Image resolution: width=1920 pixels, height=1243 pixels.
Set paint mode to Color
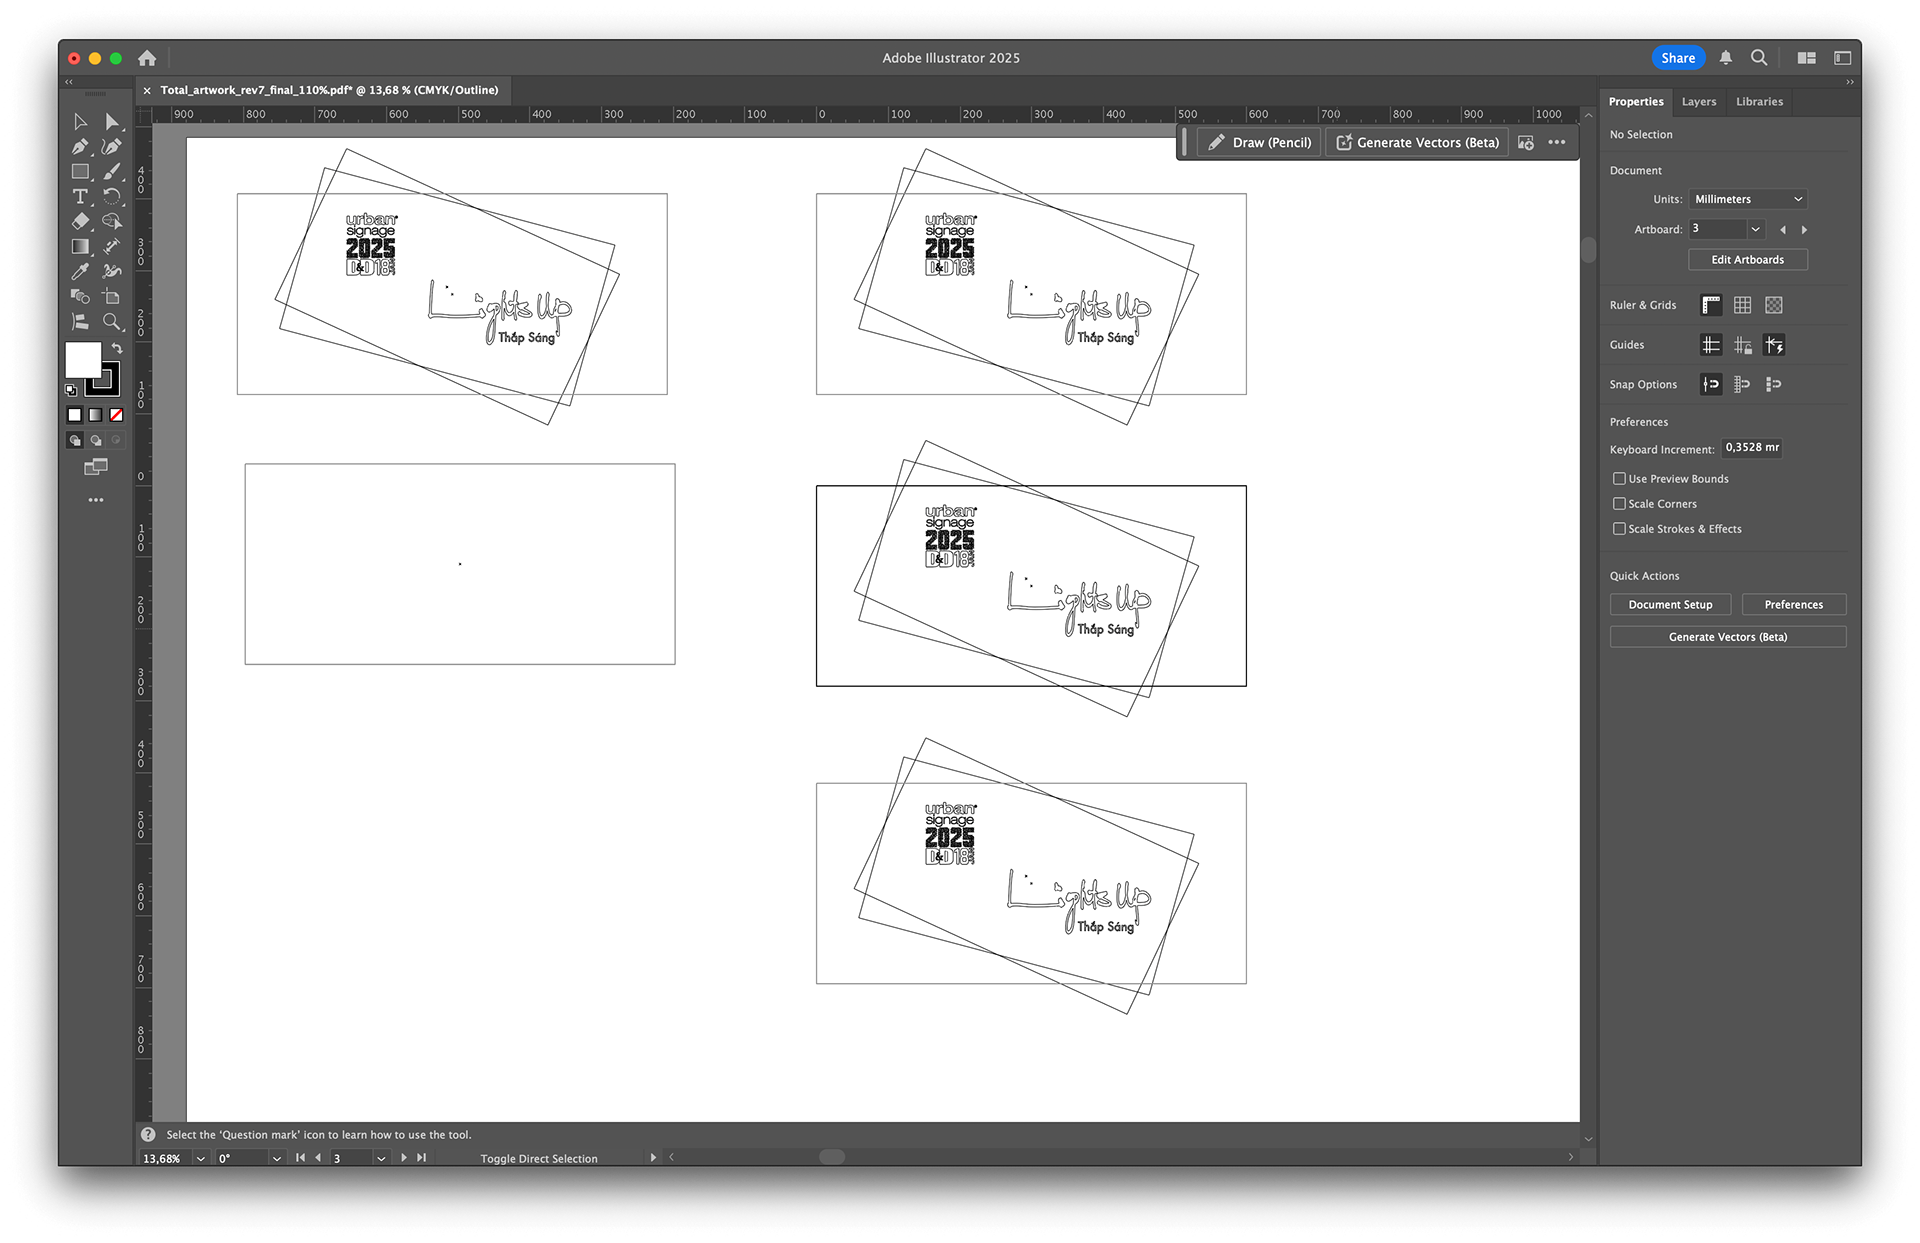pyautogui.click(x=74, y=414)
